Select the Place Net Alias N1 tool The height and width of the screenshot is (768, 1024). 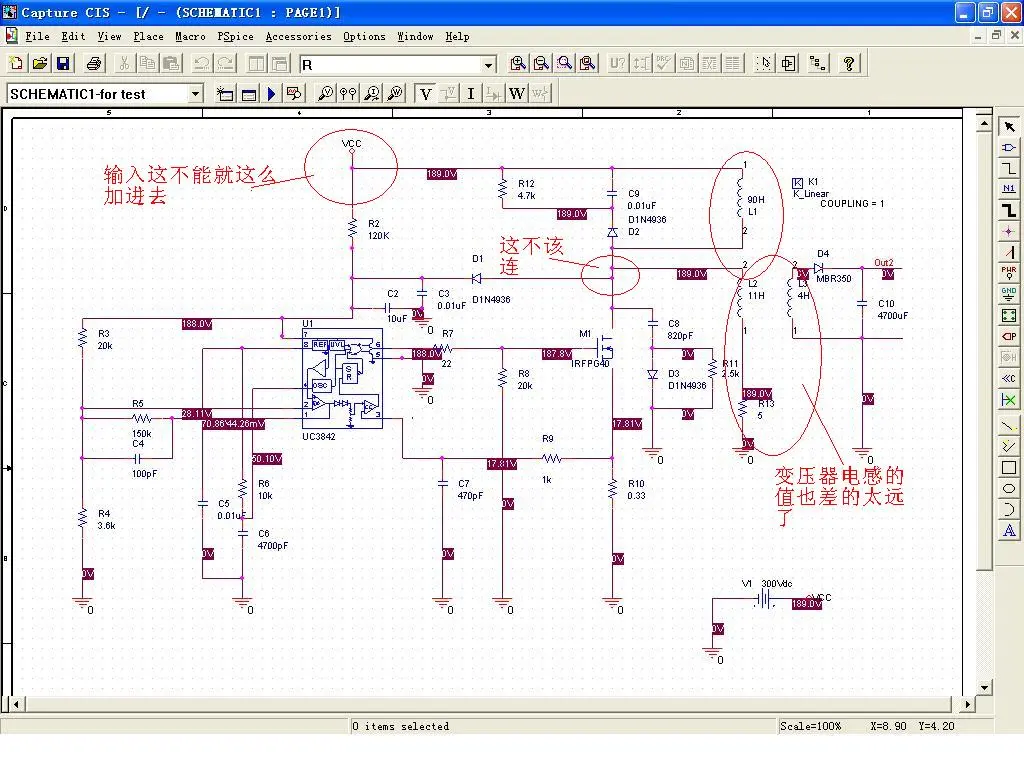click(x=1009, y=189)
